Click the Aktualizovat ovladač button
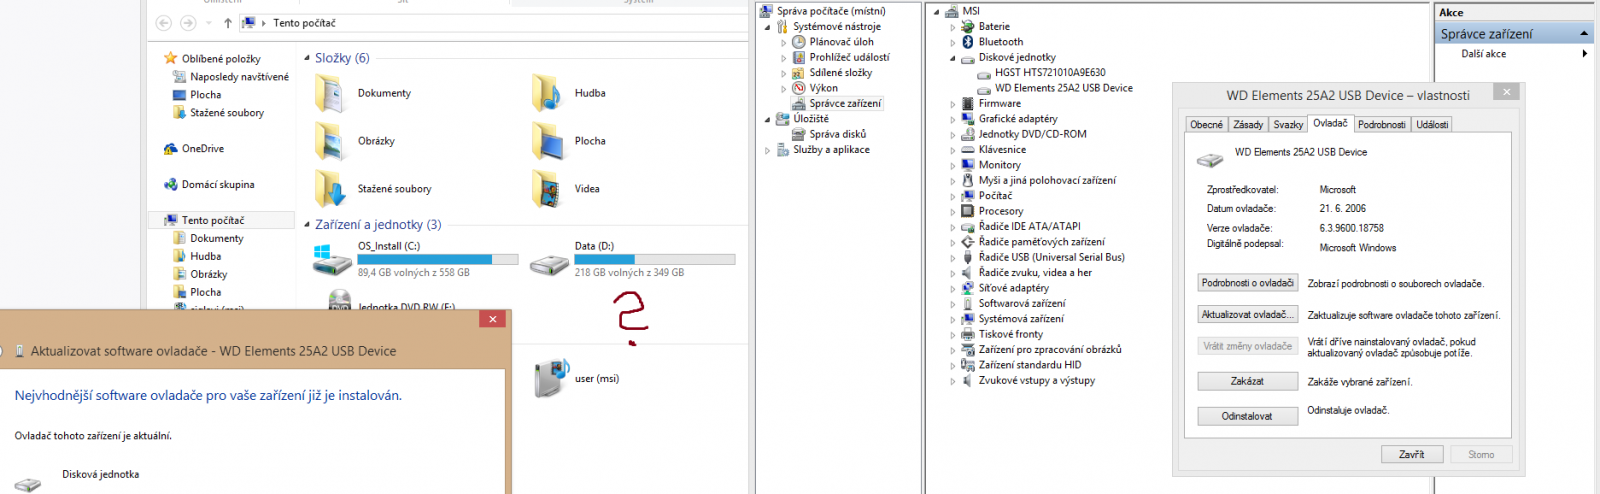This screenshot has width=1600, height=494. click(x=1247, y=314)
